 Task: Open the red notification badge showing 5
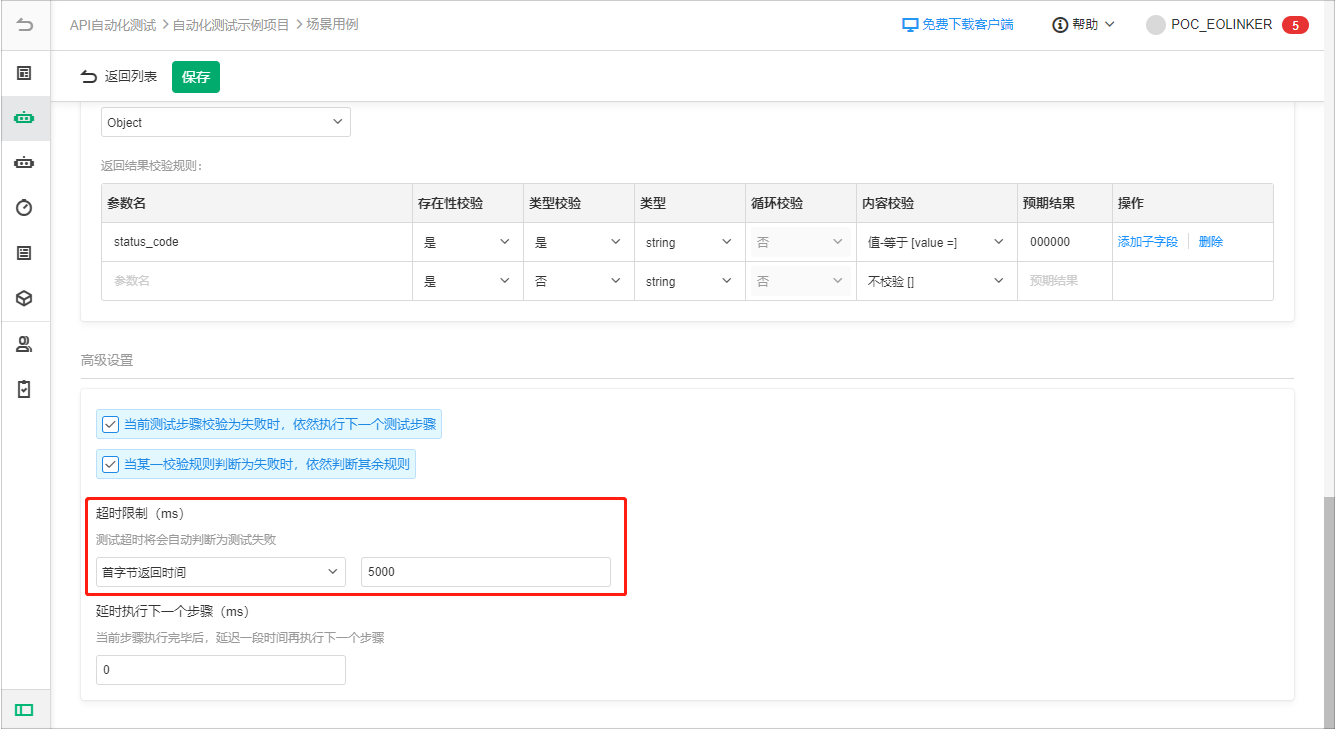click(1295, 25)
